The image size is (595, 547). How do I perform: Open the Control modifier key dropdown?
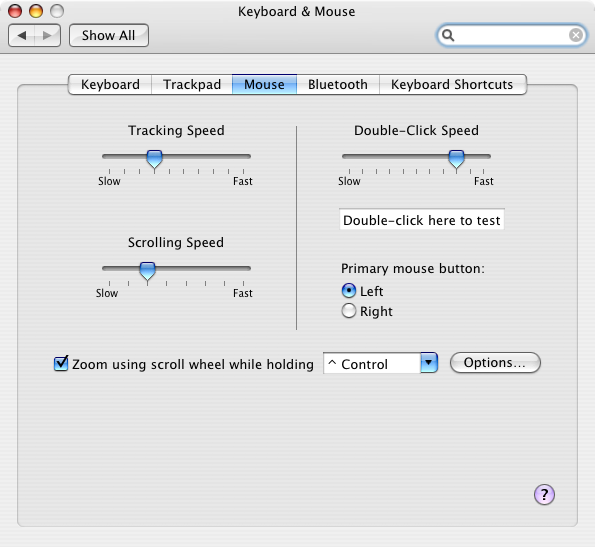381,363
